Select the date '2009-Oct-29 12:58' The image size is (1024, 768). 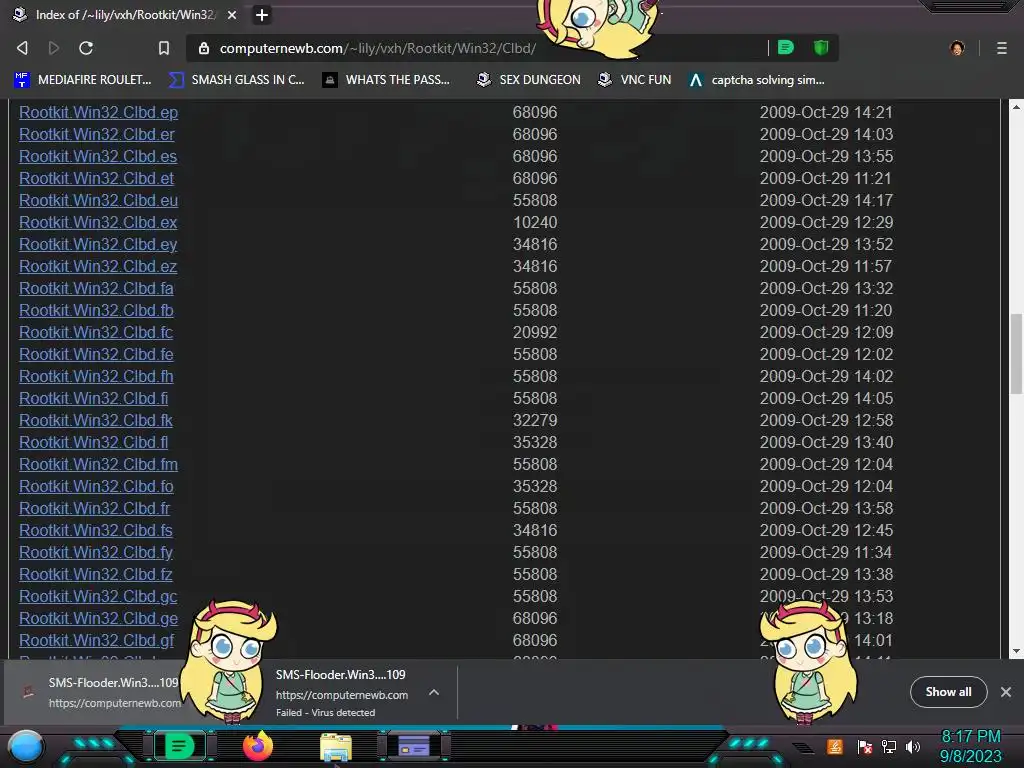click(826, 421)
